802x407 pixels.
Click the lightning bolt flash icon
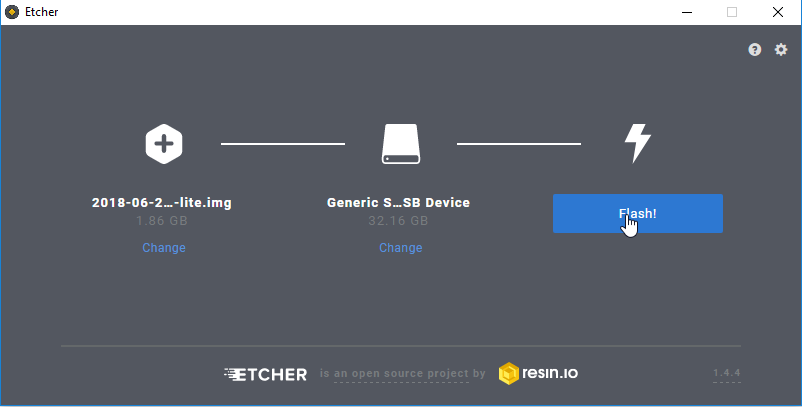coord(638,143)
